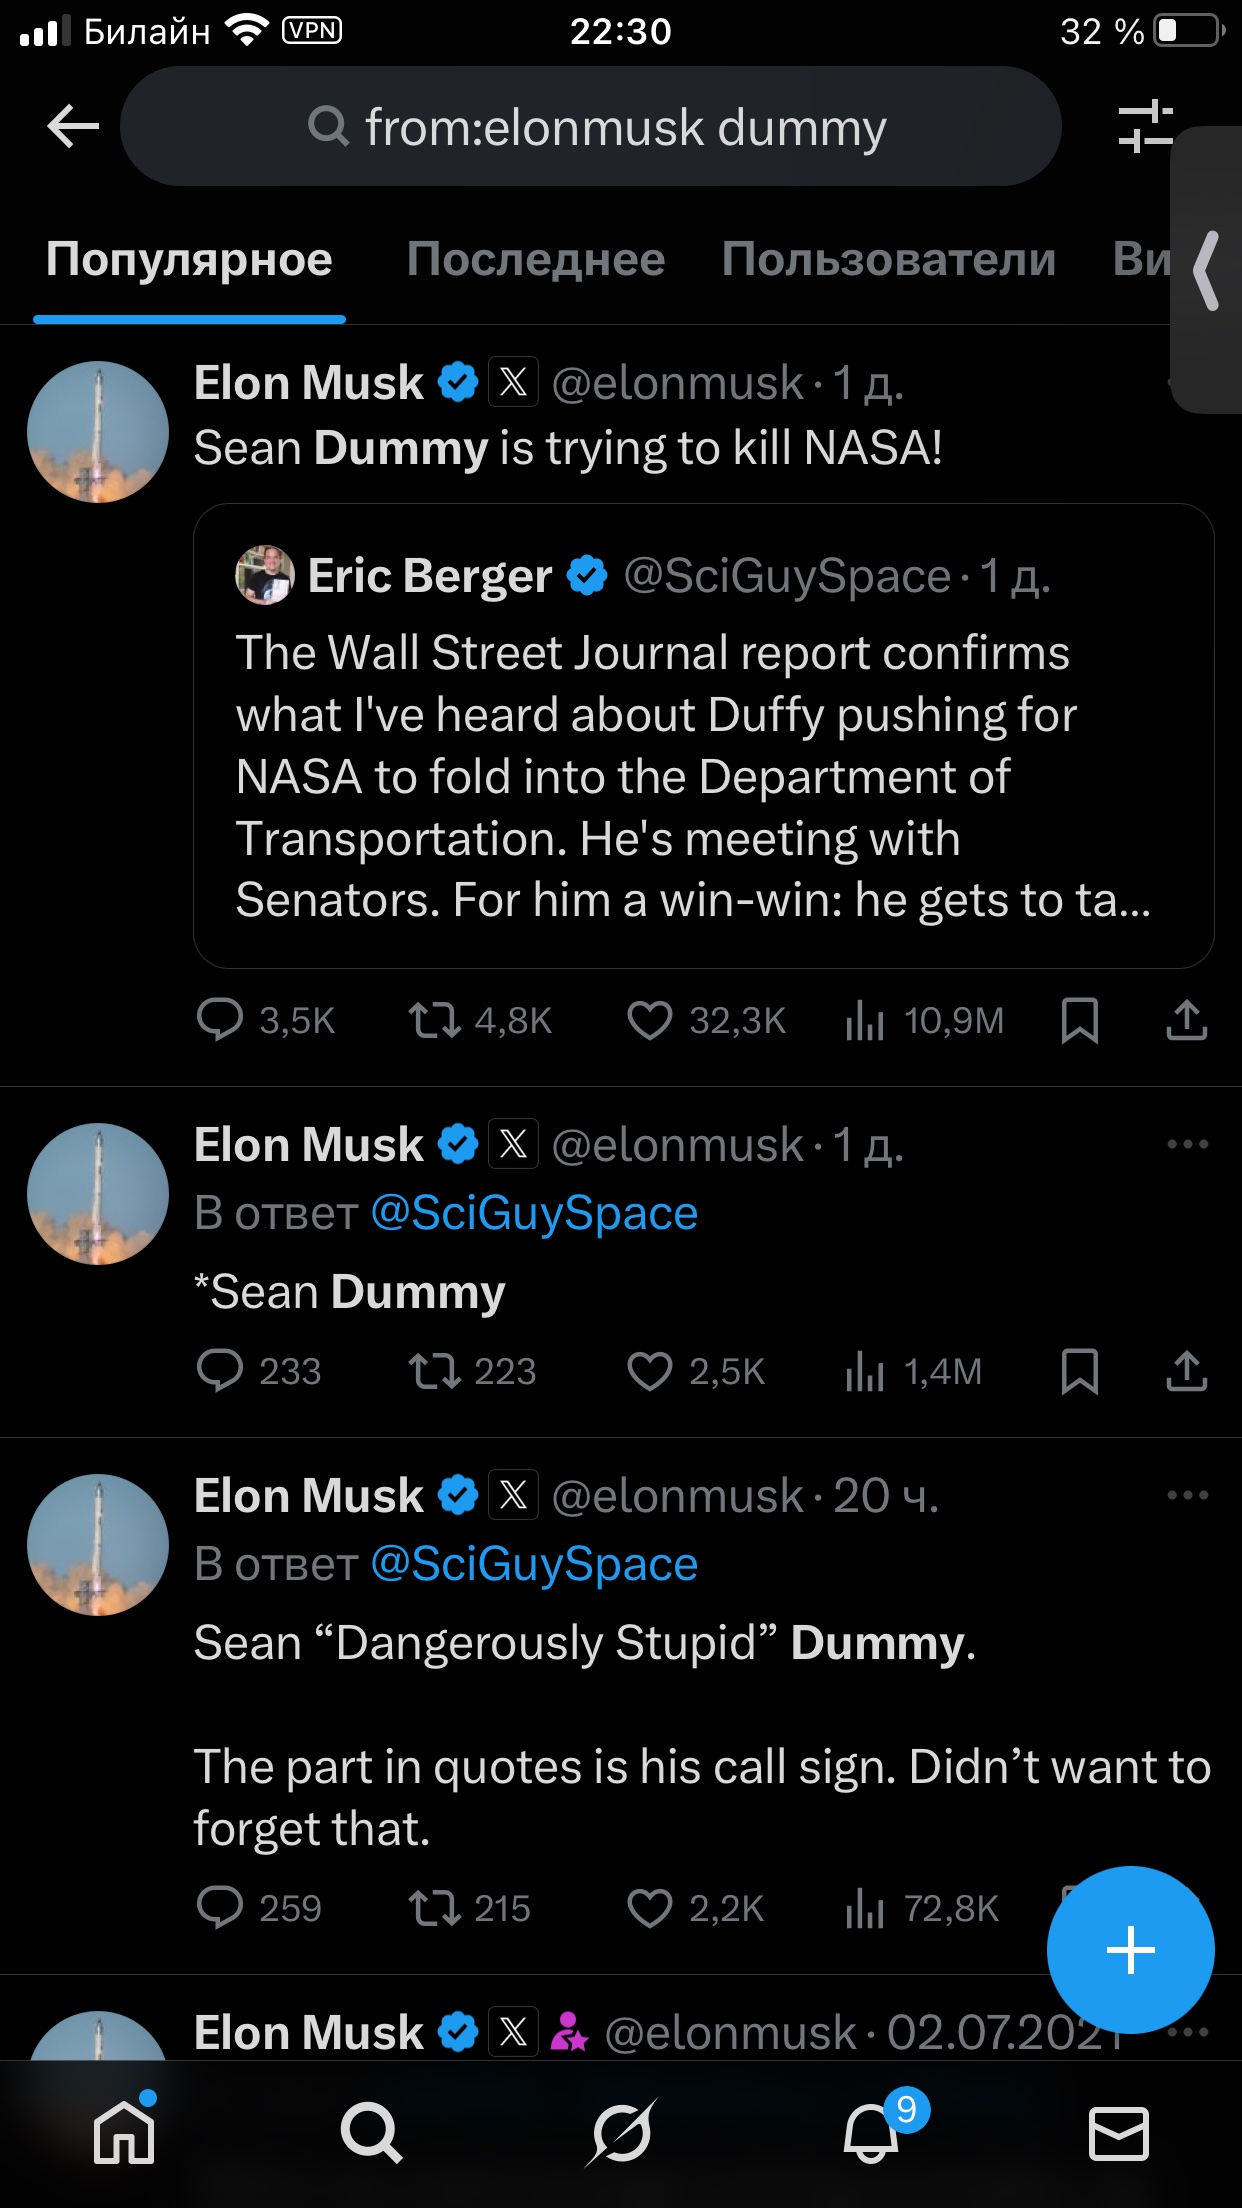Share the first tweet via share icon
This screenshot has width=1242, height=2208.
[1186, 1021]
